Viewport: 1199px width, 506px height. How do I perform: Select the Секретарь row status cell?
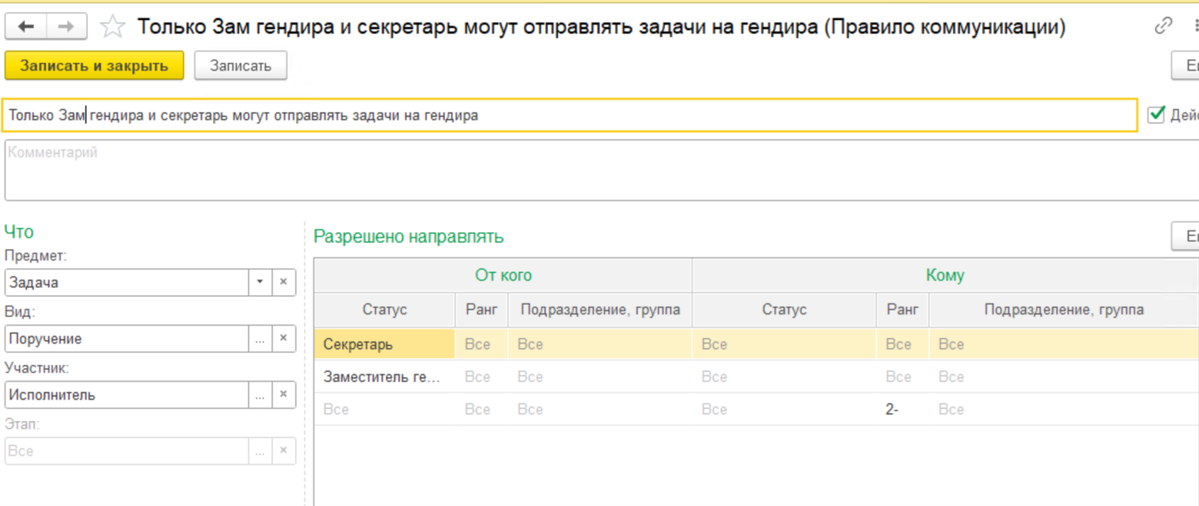(x=384, y=345)
